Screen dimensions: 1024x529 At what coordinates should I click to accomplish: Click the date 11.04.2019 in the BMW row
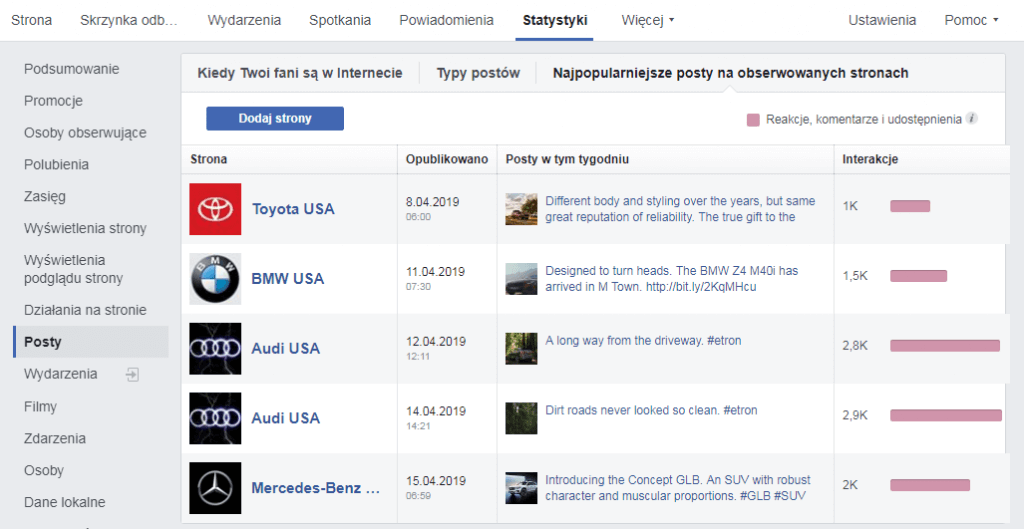coord(436,272)
